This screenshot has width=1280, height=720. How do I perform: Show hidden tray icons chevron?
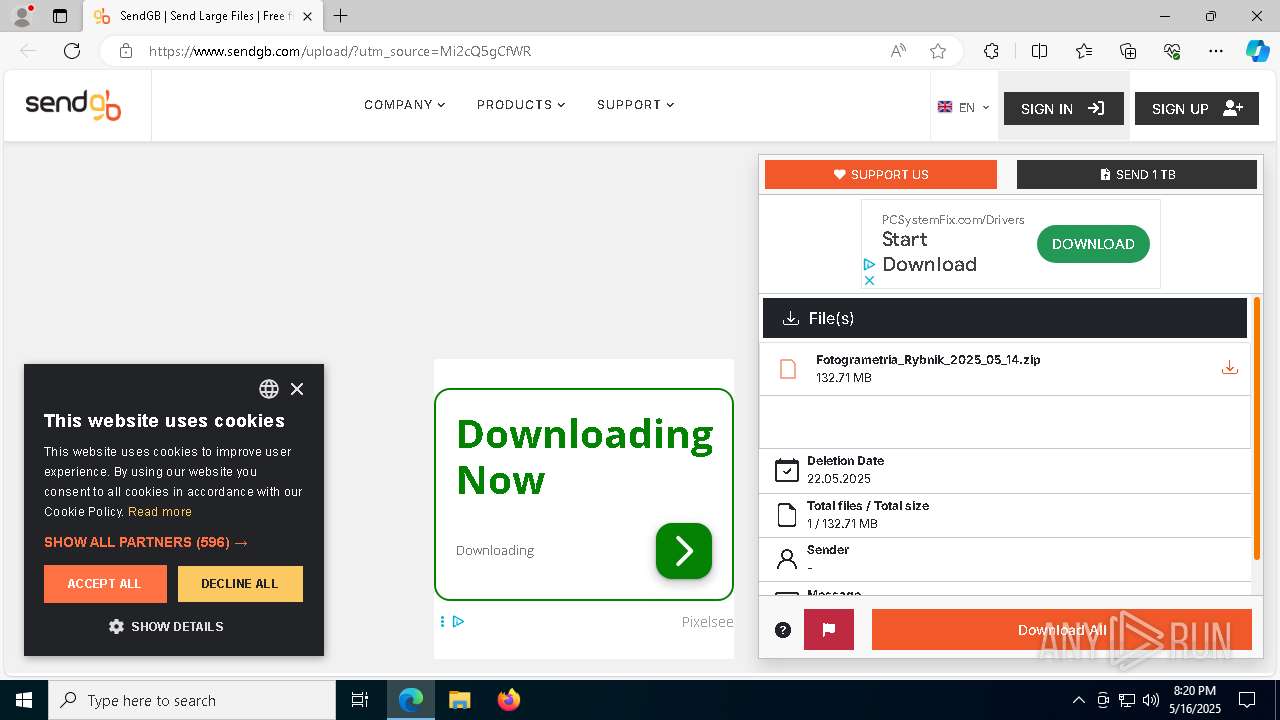1078,700
